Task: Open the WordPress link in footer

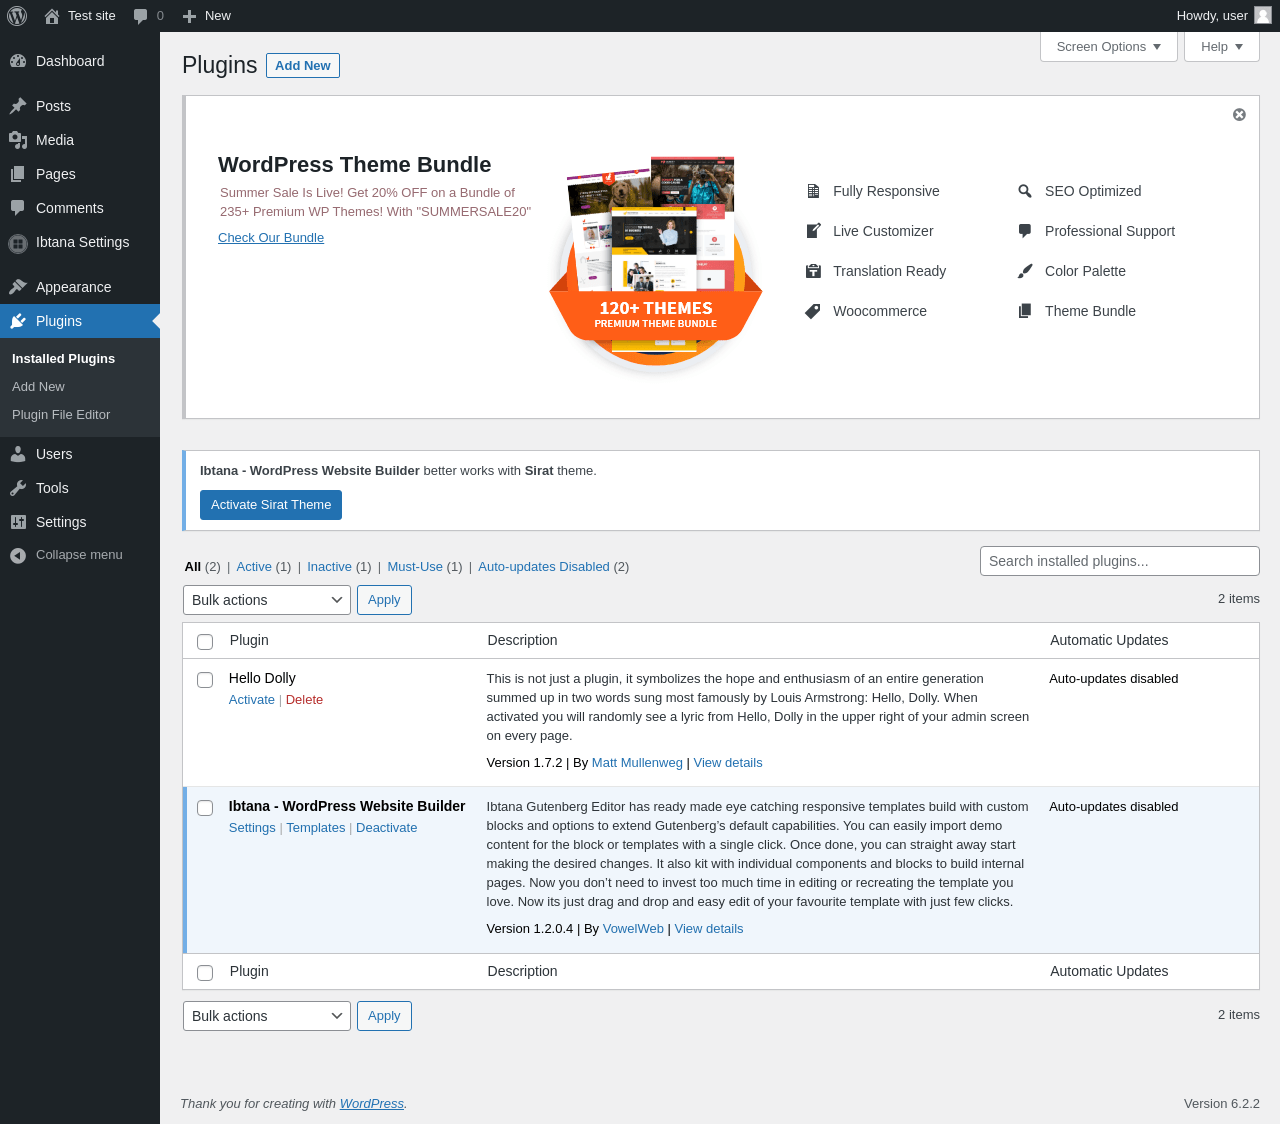Action: pos(372,1104)
